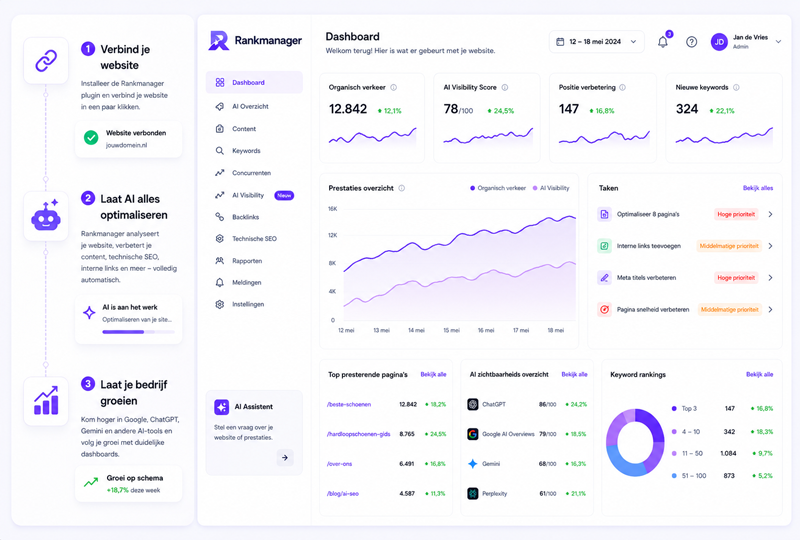Image resolution: width=800 pixels, height=540 pixels.
Task: Click the green checkmark at Website verbonden
Action: click(91, 138)
